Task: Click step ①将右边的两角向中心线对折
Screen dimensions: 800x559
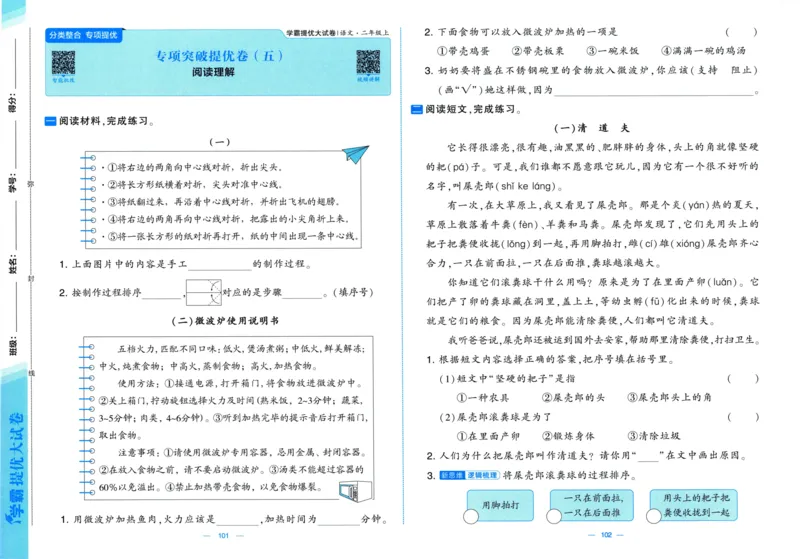Action: click(195, 167)
